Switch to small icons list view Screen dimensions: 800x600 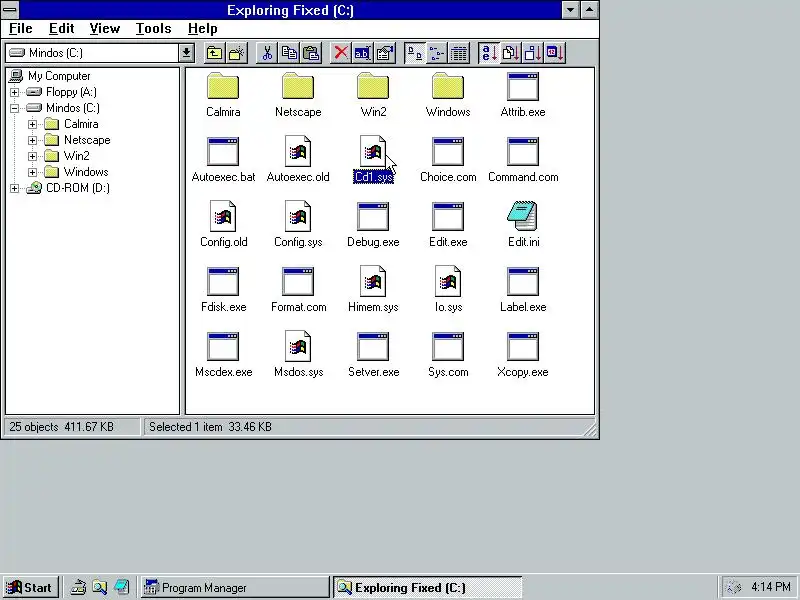click(x=437, y=53)
